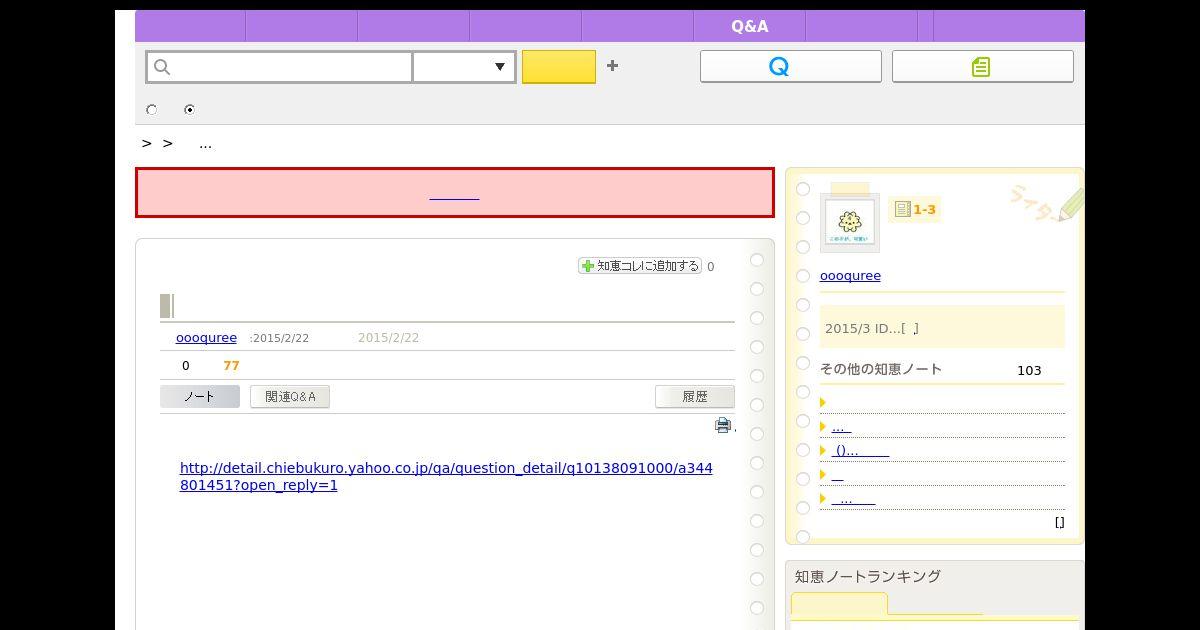Click the yellow search button
1200x630 pixels.
(559, 67)
